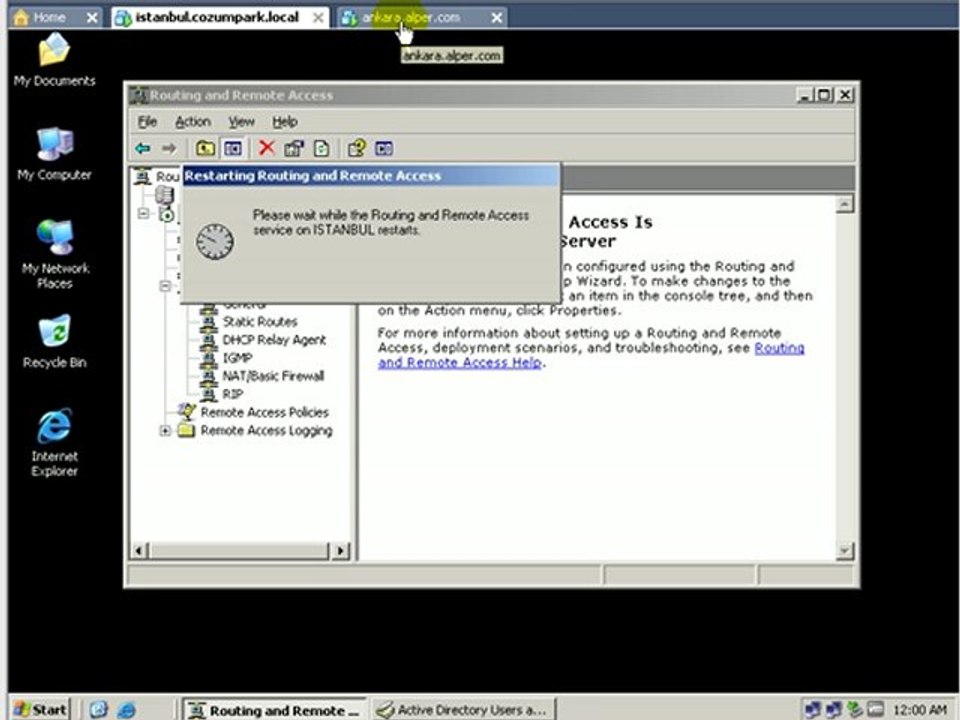Switch to the ankara.alper.com tab
Viewport: 960px width, 720px height.
point(411,18)
